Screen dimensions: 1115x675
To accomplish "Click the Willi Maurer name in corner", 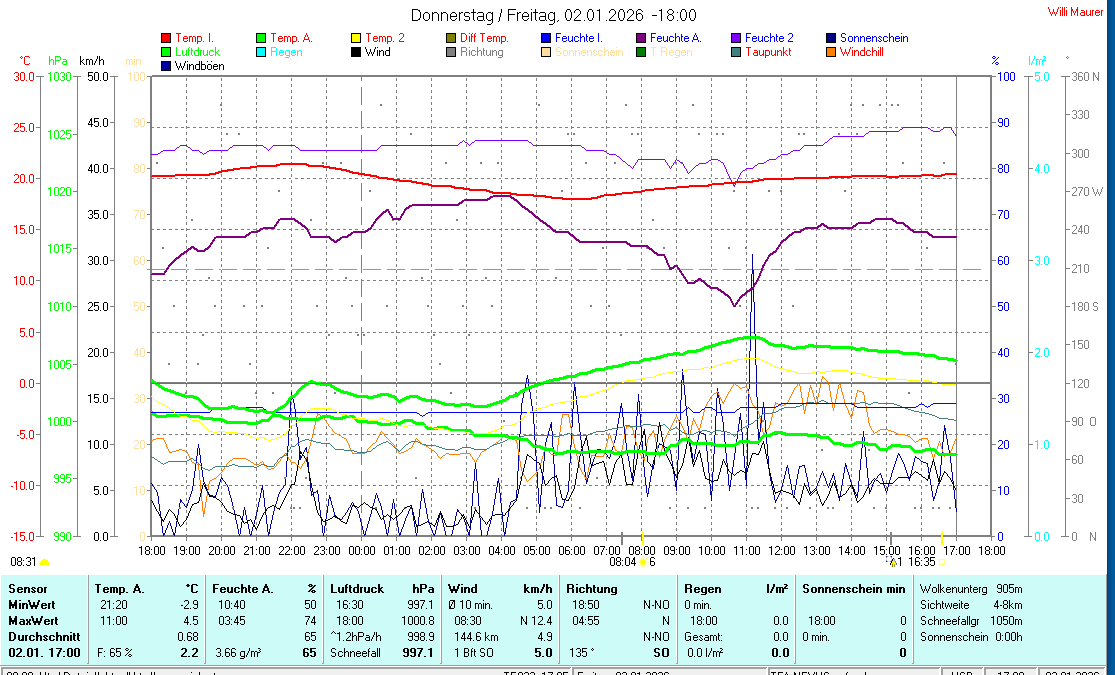I will 1076,12.
